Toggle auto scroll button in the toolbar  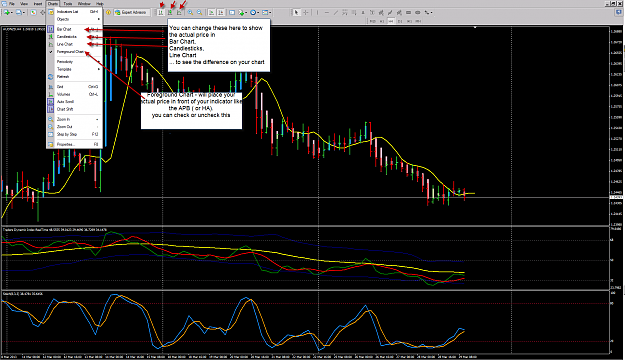211,12
